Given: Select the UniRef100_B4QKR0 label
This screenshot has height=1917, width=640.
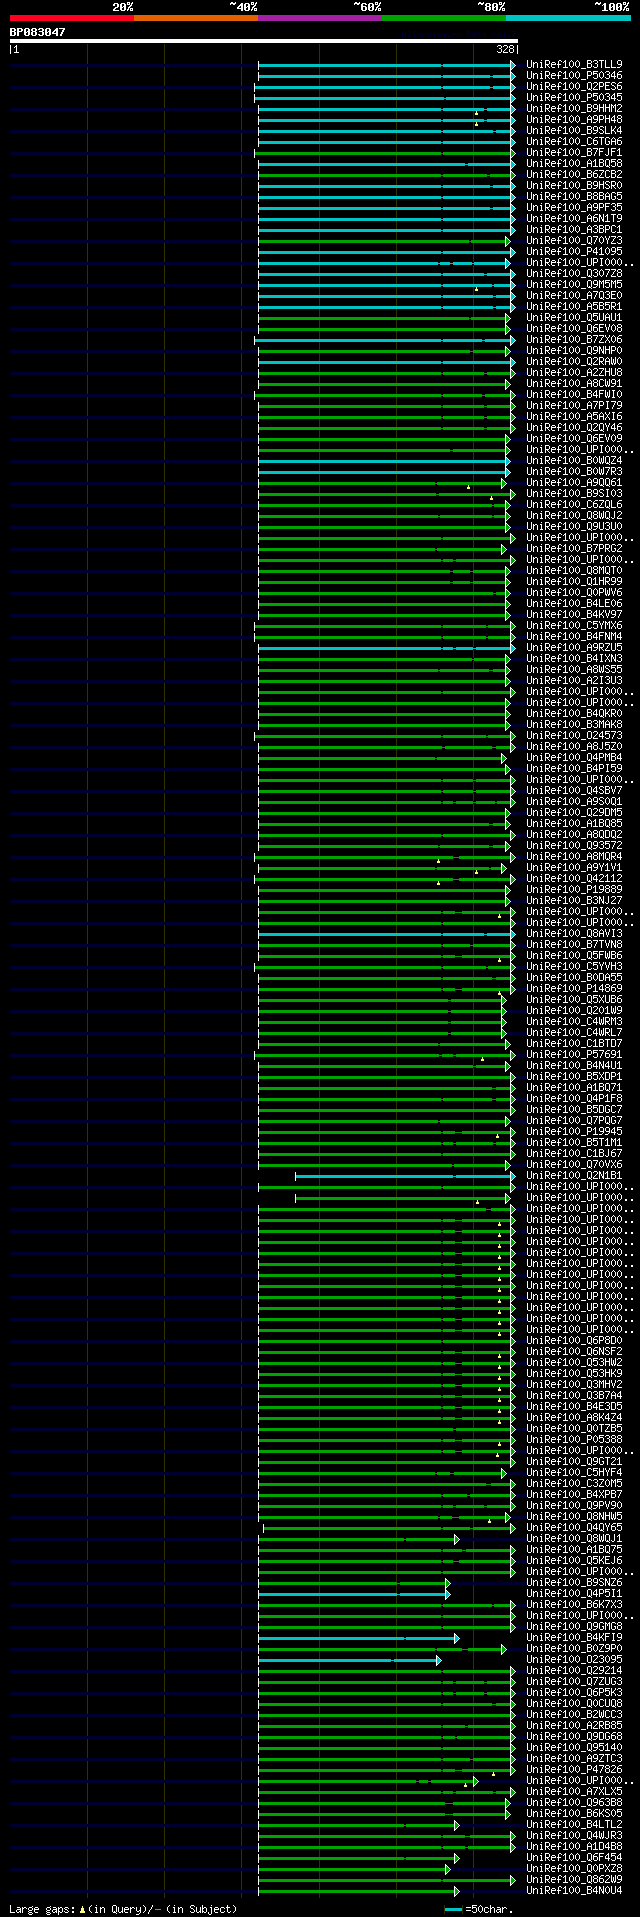Looking at the screenshot, I should [x=574, y=713].
